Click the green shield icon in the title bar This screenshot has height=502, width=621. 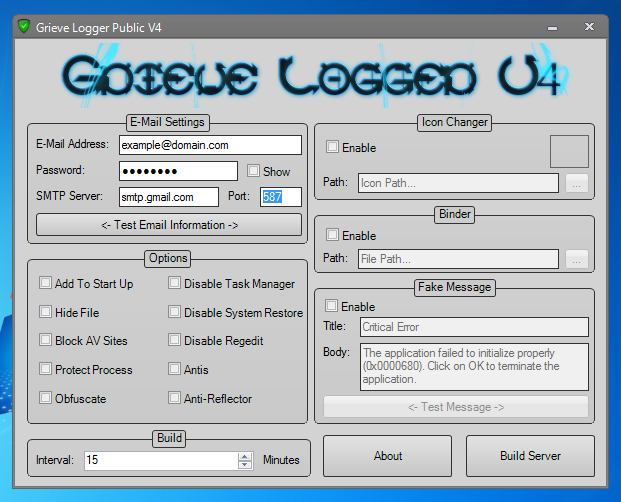click(24, 27)
